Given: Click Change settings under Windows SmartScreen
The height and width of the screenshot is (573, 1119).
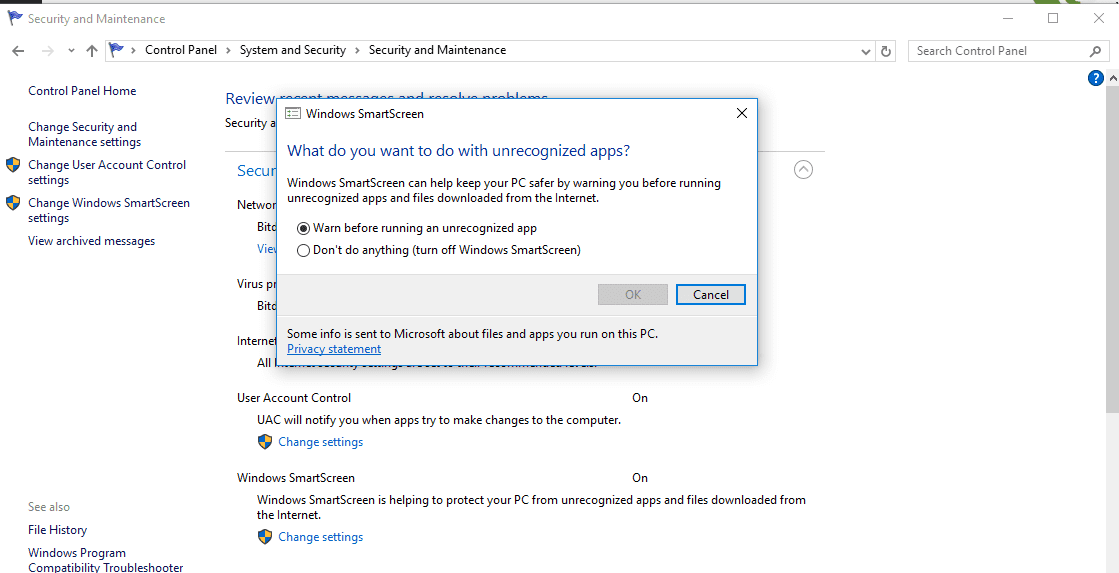Looking at the screenshot, I should coord(320,537).
